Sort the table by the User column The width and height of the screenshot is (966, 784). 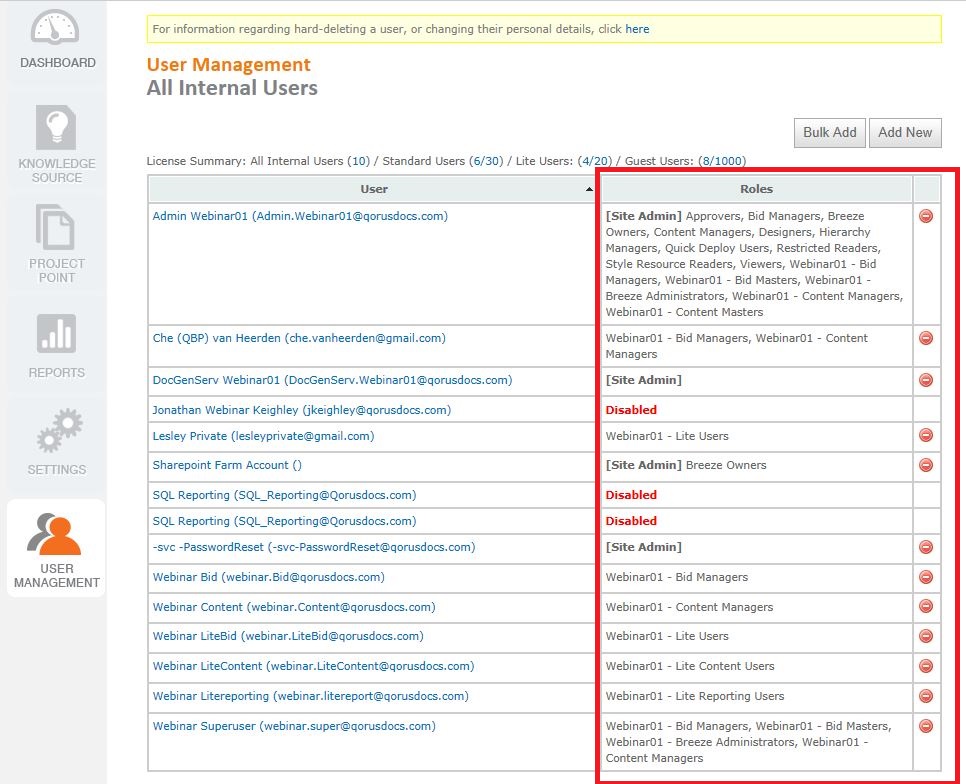373,189
